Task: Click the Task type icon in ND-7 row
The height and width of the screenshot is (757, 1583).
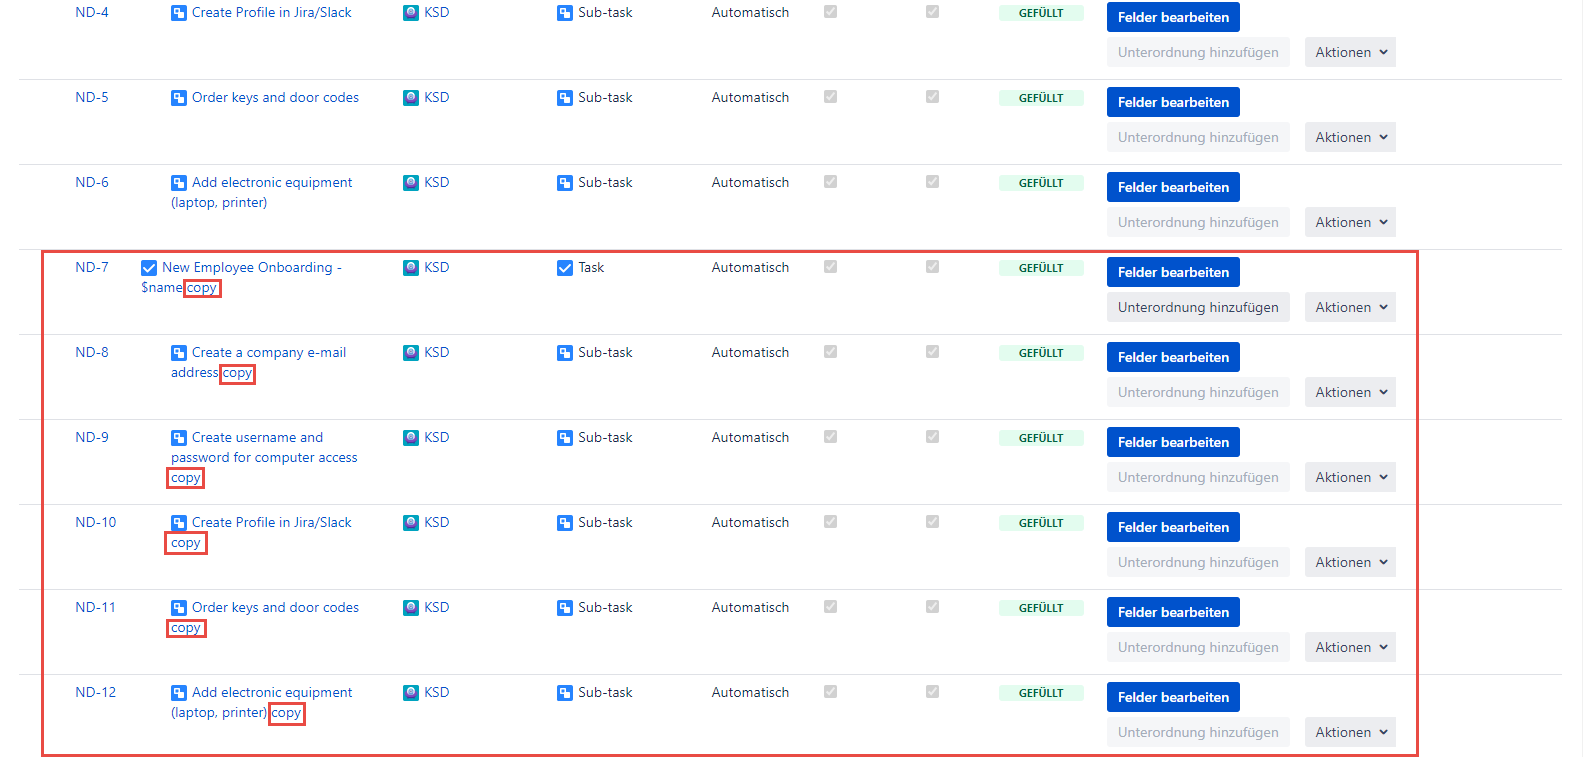Action: click(565, 268)
